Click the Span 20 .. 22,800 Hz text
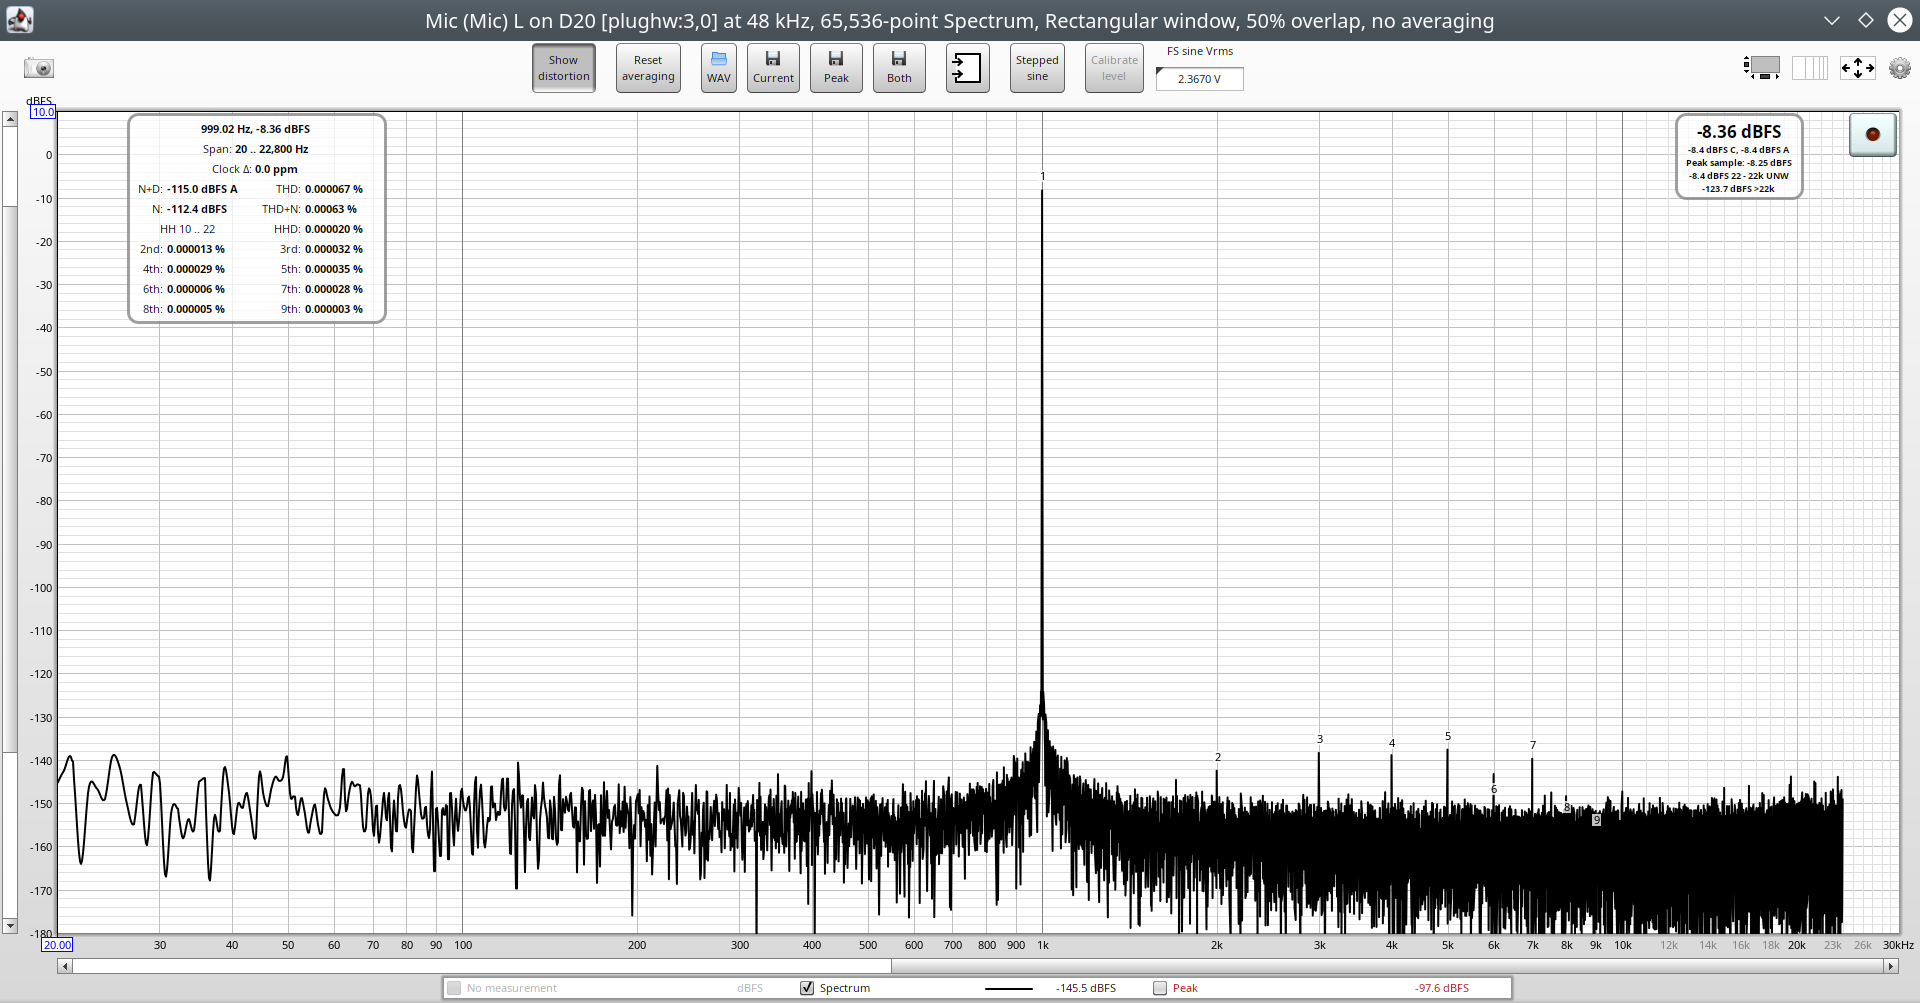 [255, 149]
